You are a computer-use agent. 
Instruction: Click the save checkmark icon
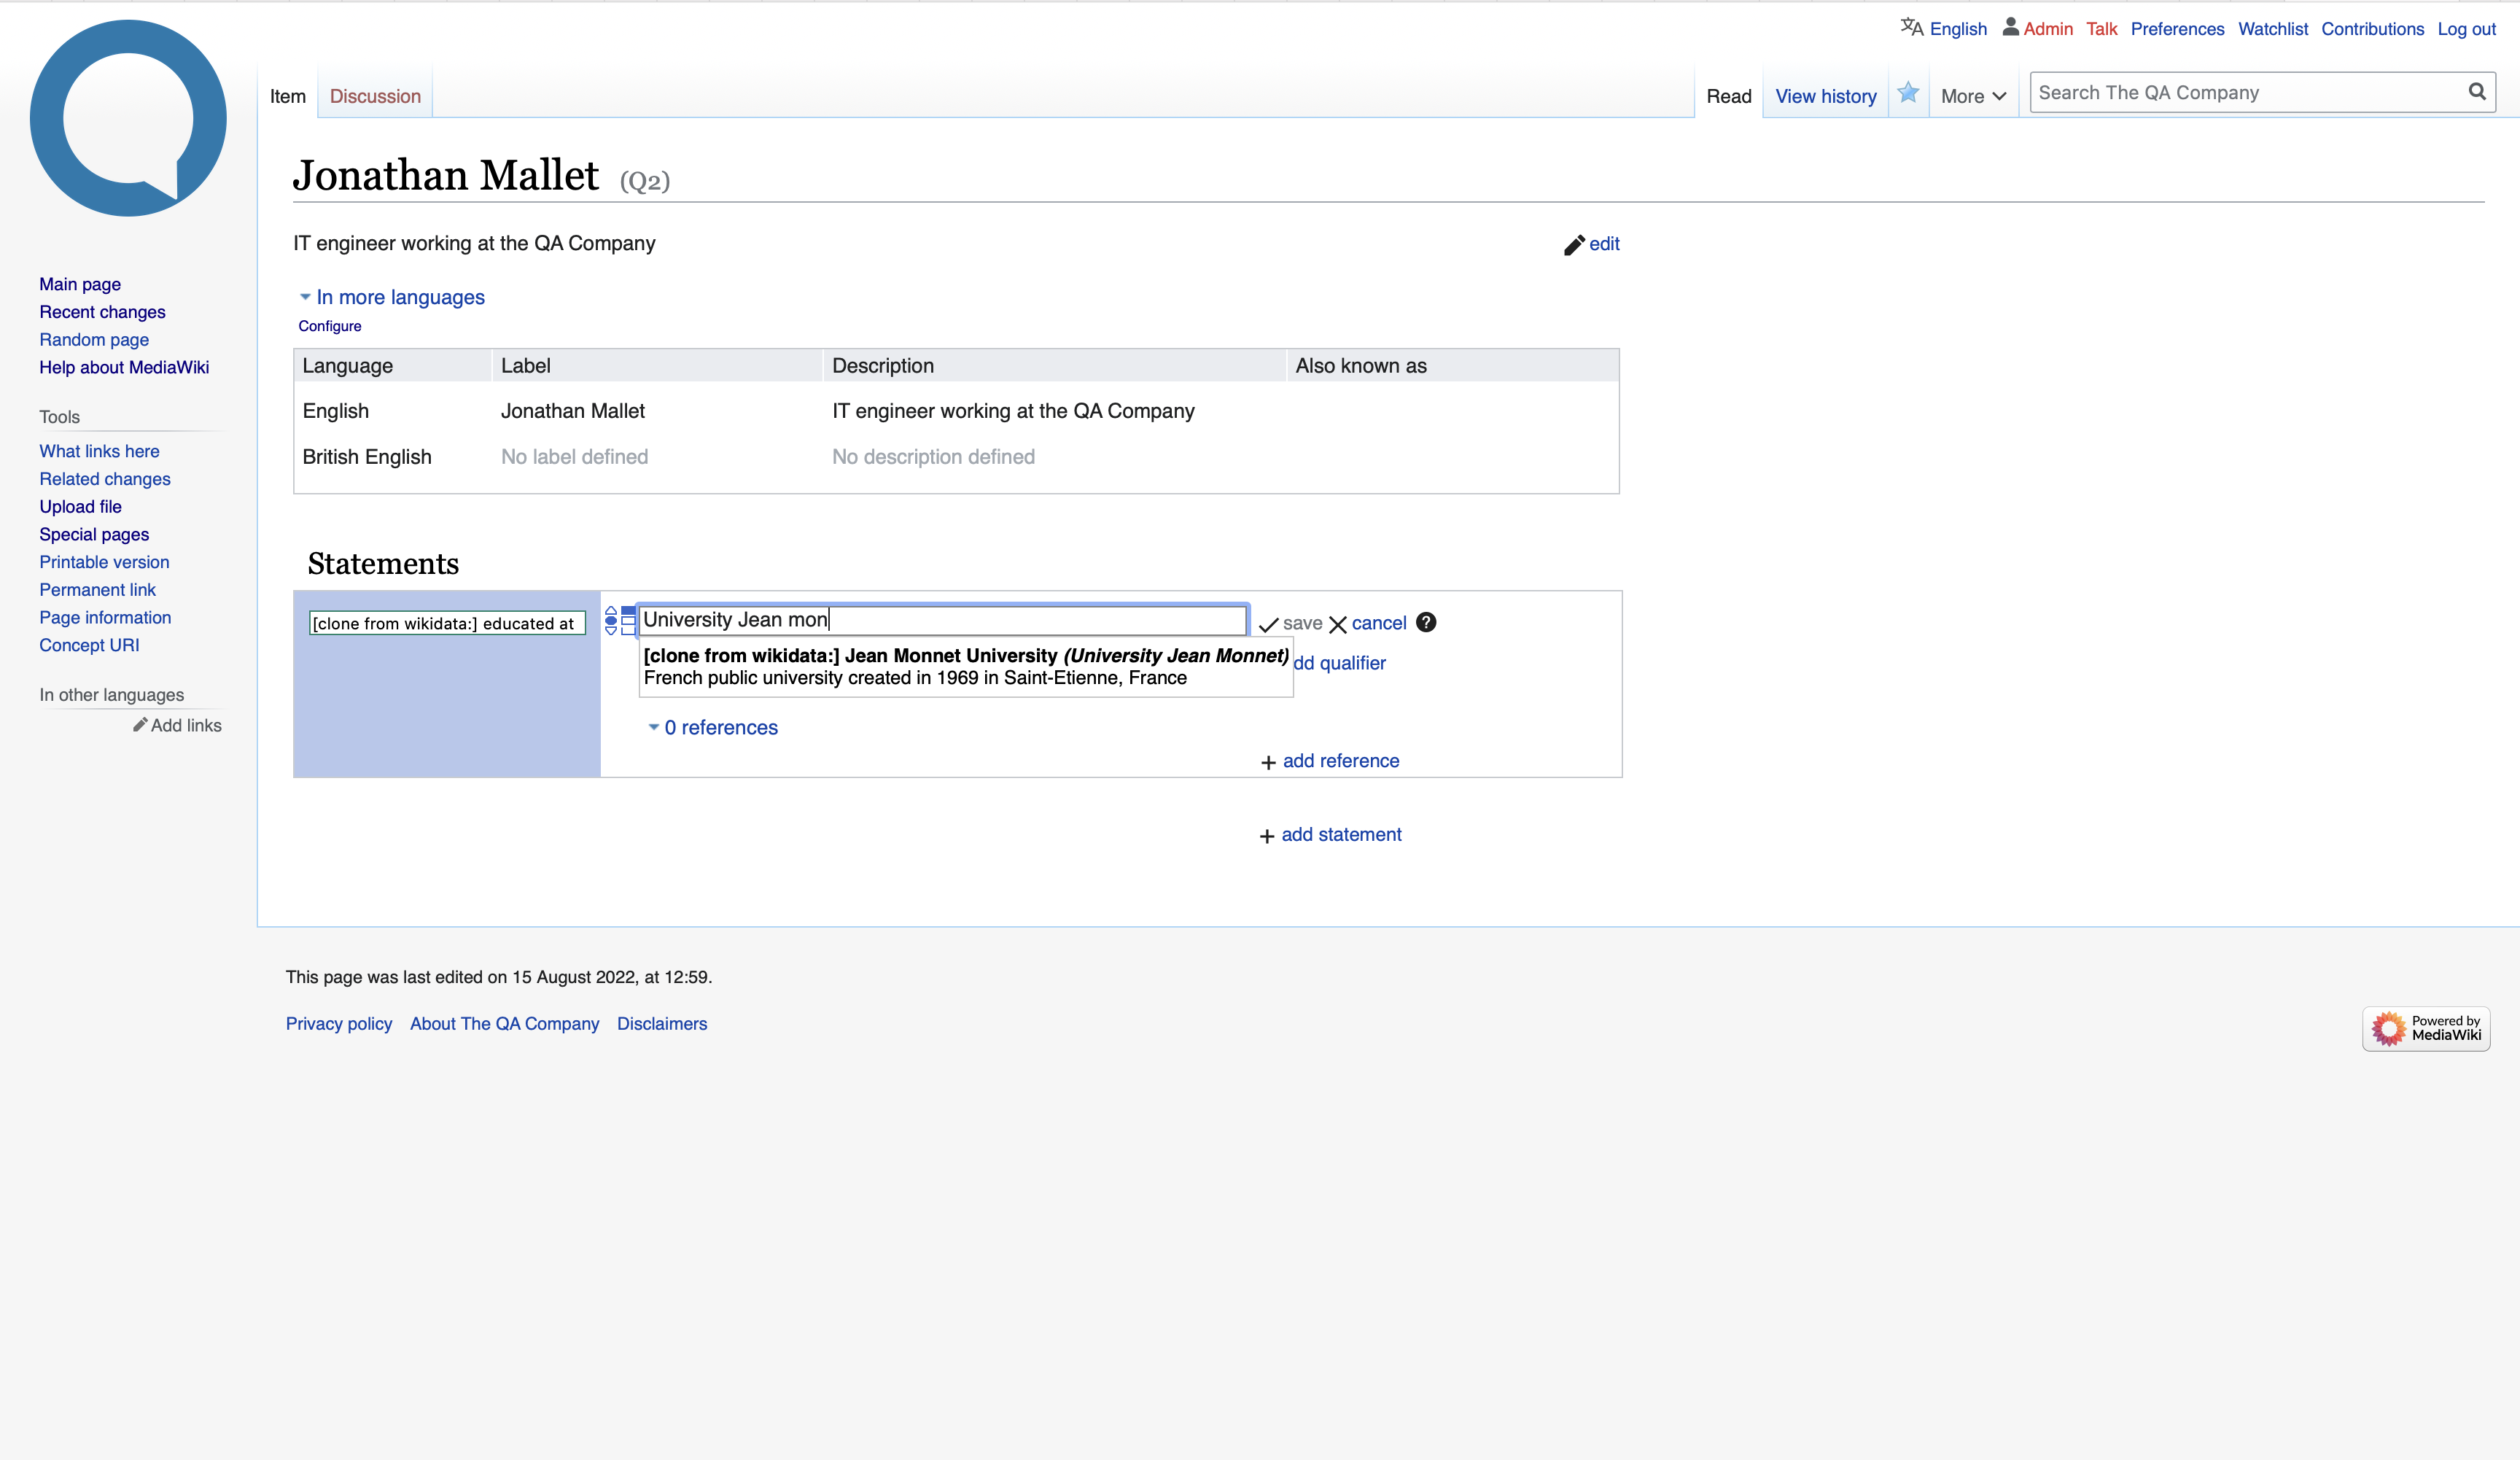click(x=1268, y=624)
